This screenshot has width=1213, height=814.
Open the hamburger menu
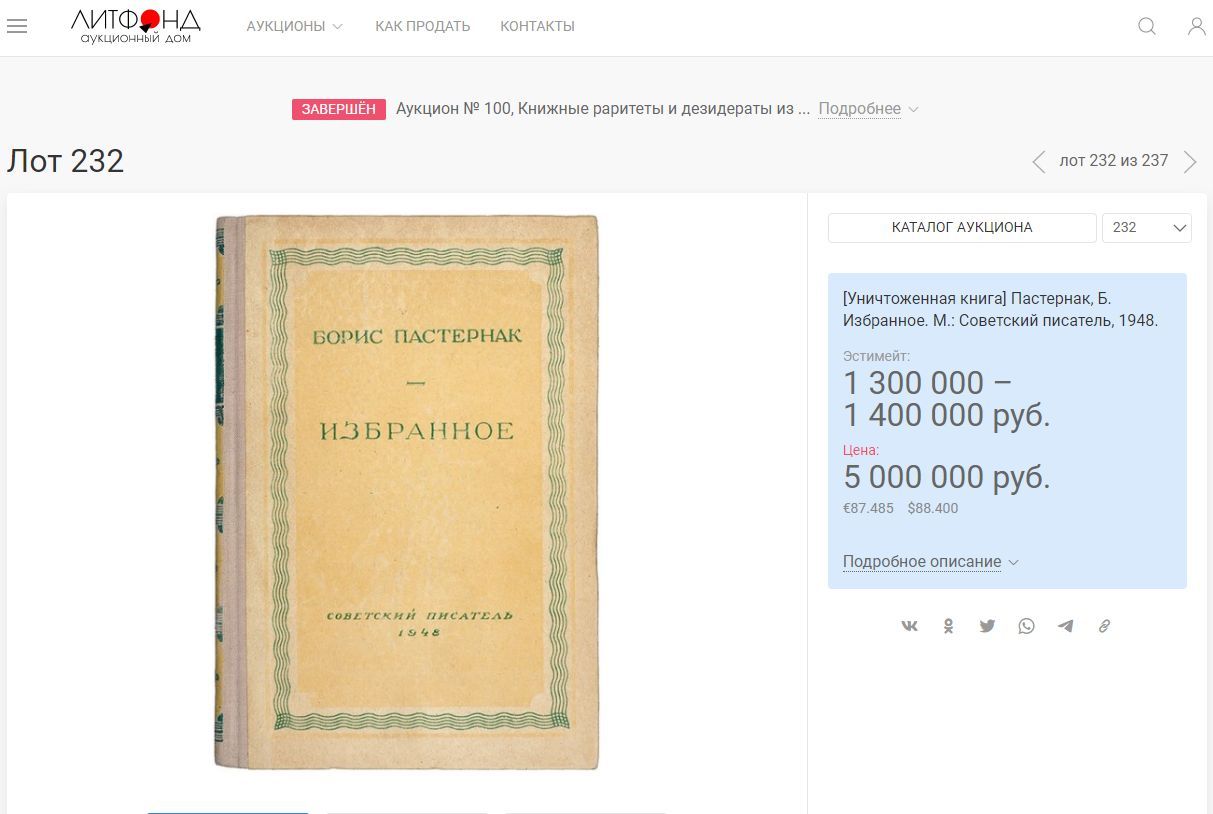(x=17, y=27)
